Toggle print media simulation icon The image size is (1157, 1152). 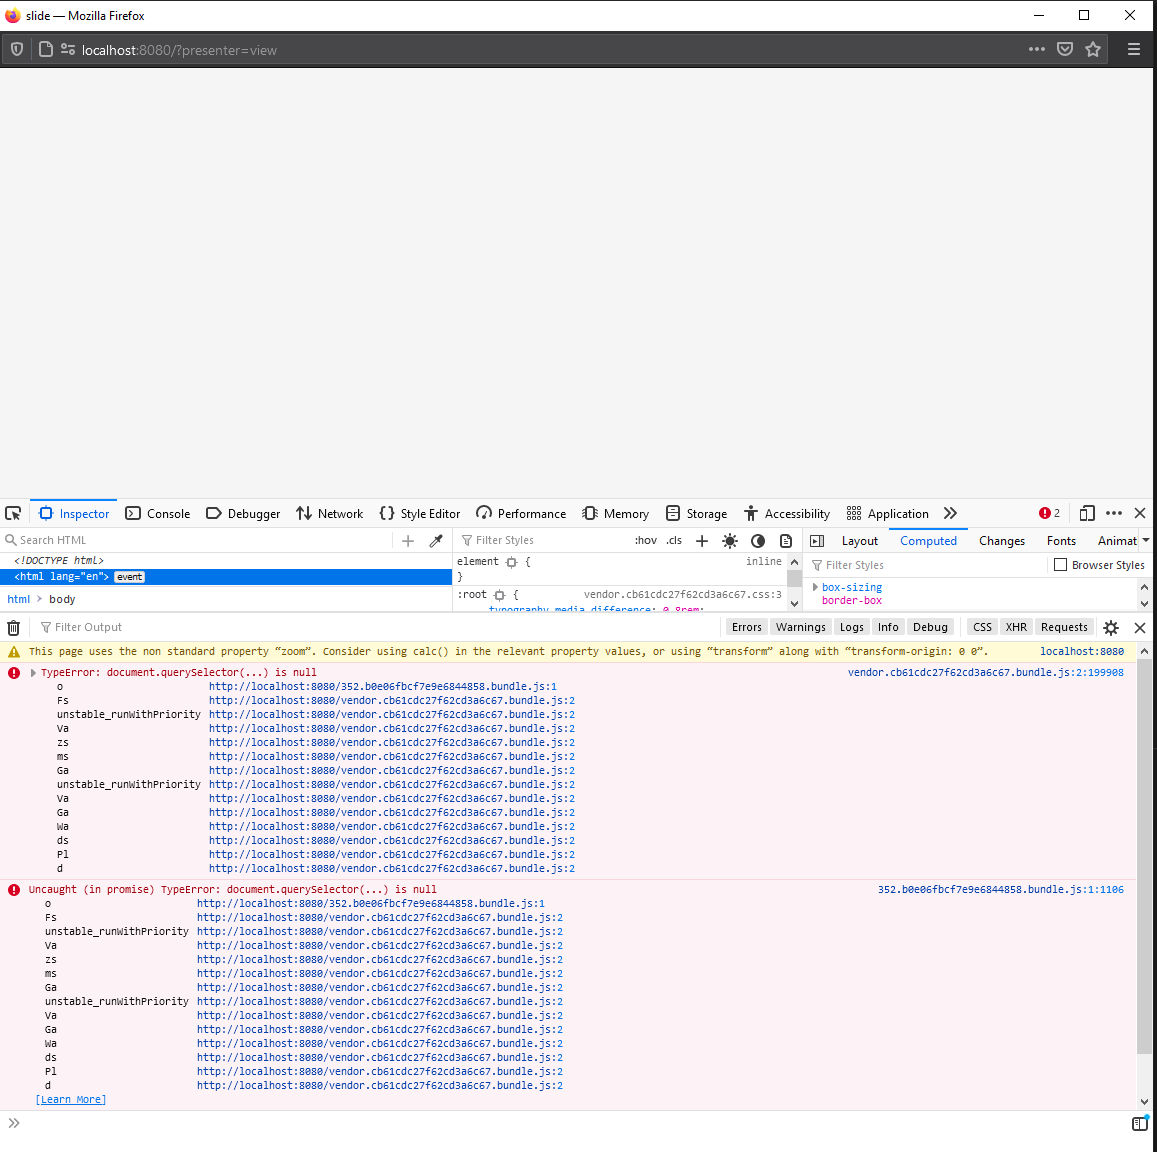785,540
